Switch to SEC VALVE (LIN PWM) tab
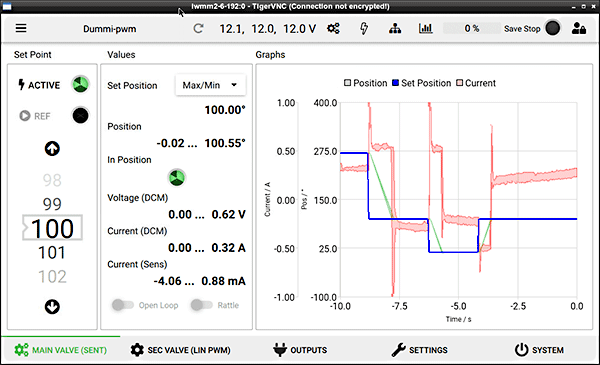This screenshot has width=600, height=365. pos(180,350)
